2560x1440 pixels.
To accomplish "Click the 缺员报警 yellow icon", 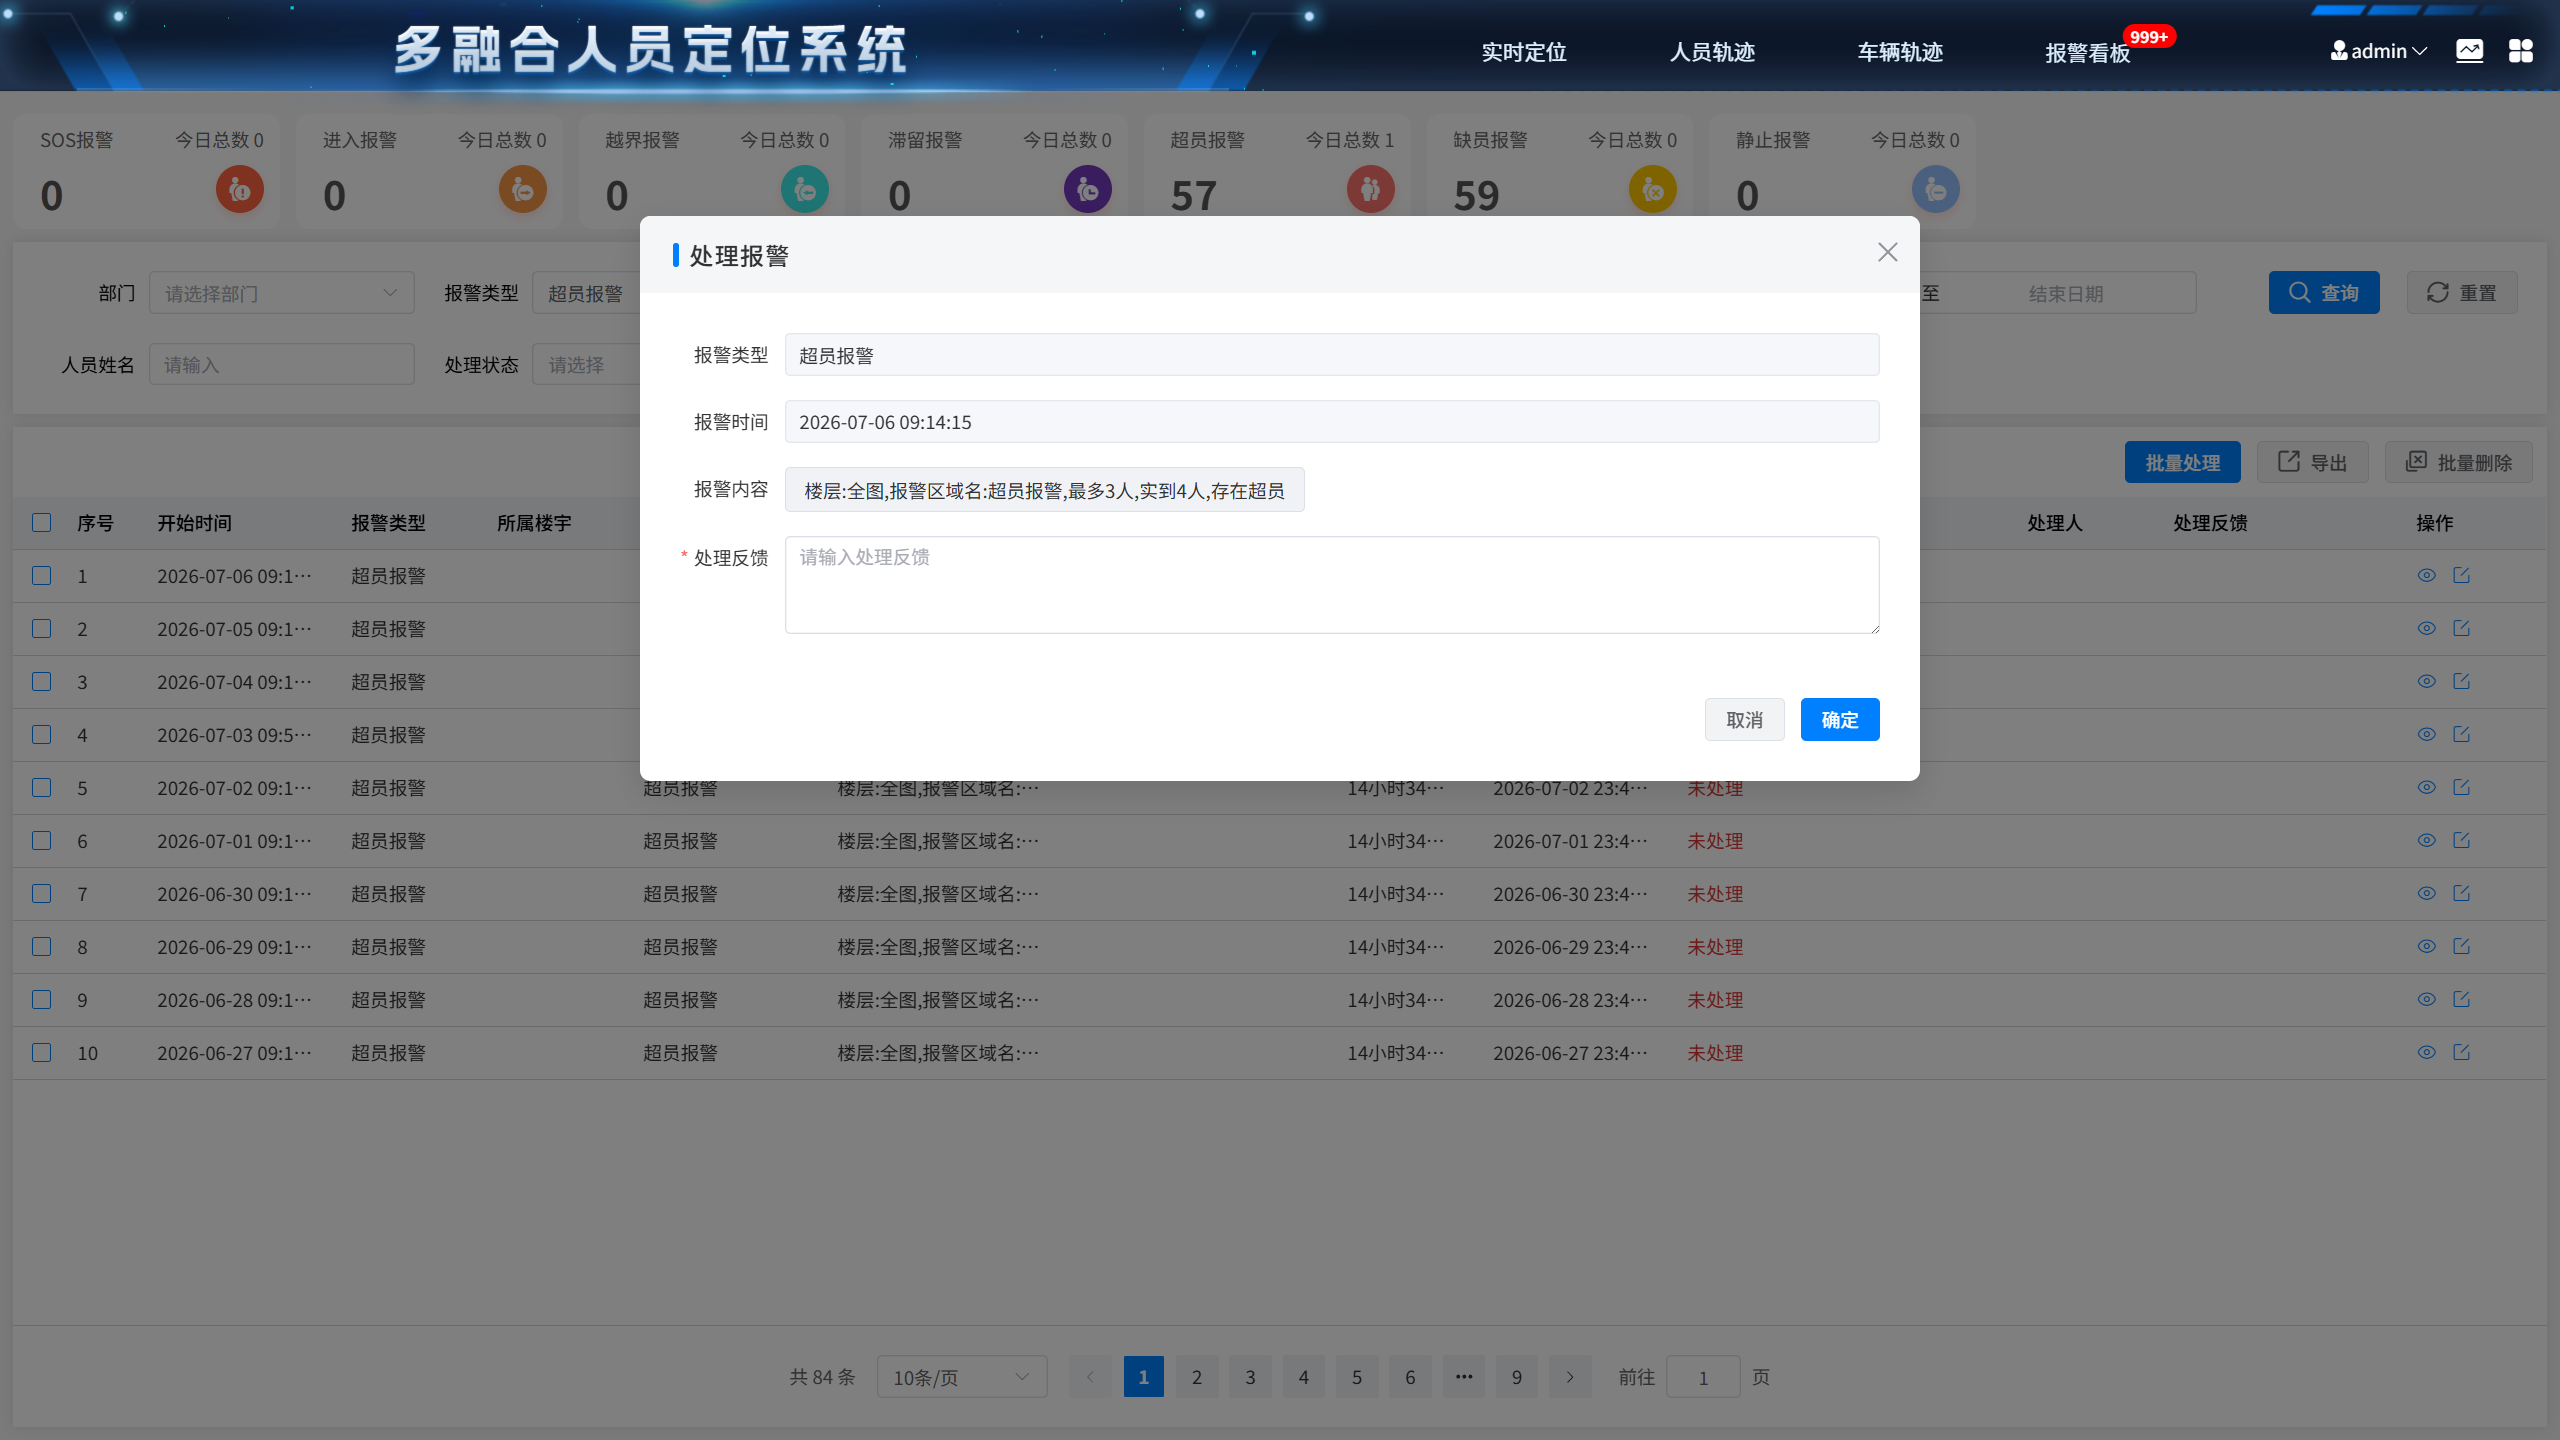I will 1653,189.
